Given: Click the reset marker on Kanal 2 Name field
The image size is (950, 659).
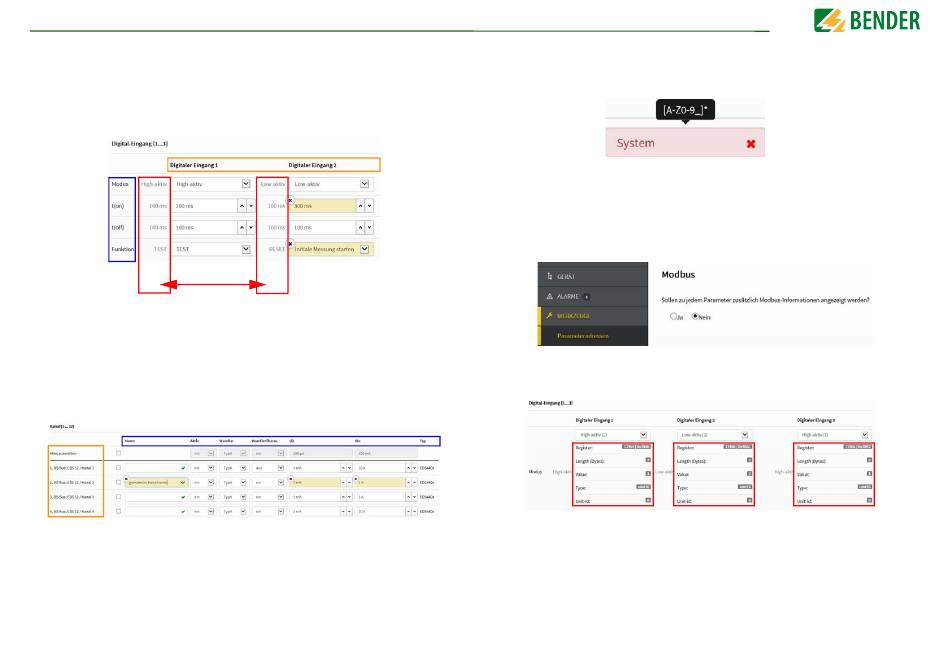Looking at the screenshot, I should 126,479.
